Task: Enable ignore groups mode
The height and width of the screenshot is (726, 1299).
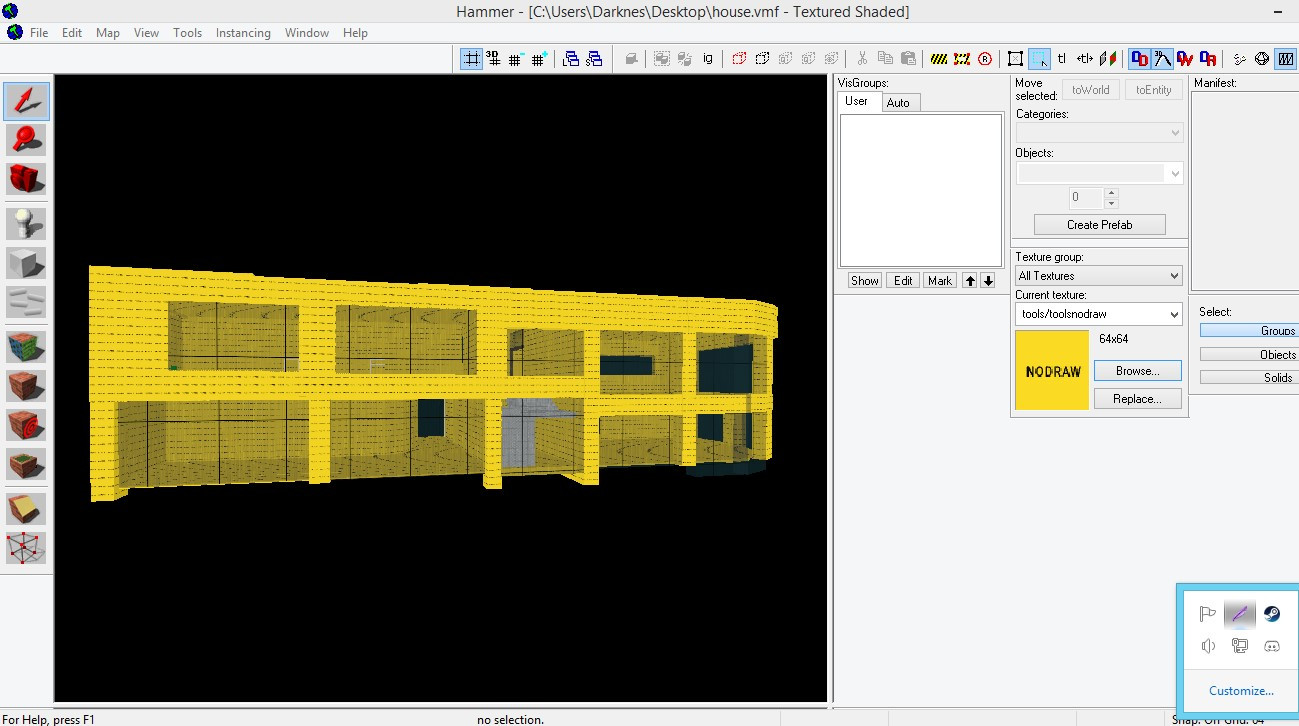Action: click(x=708, y=58)
